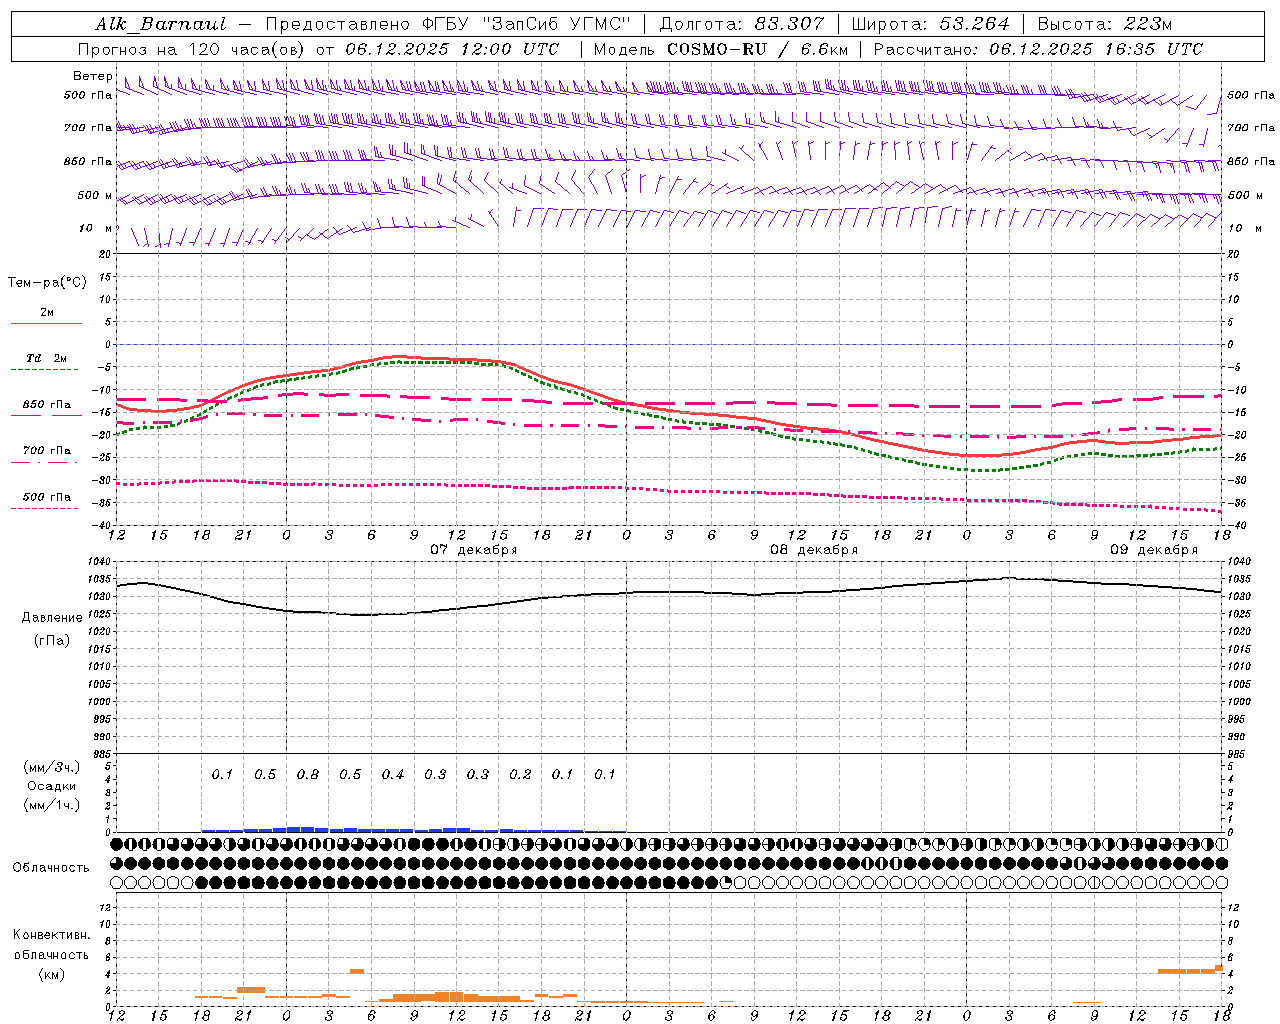Select the 850 гПа temperature legend entry

[47, 405]
